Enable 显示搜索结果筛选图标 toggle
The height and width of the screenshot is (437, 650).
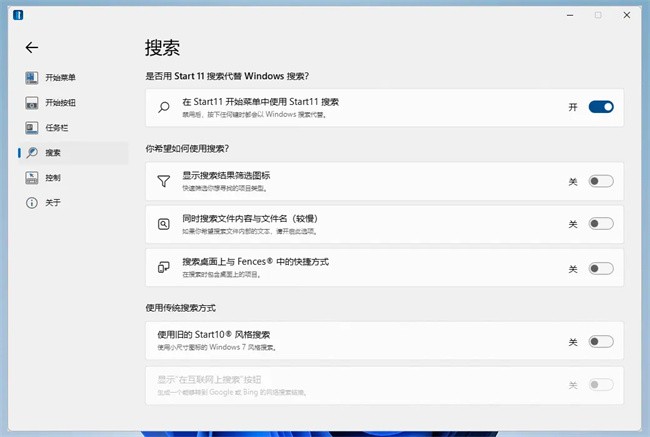tap(601, 181)
